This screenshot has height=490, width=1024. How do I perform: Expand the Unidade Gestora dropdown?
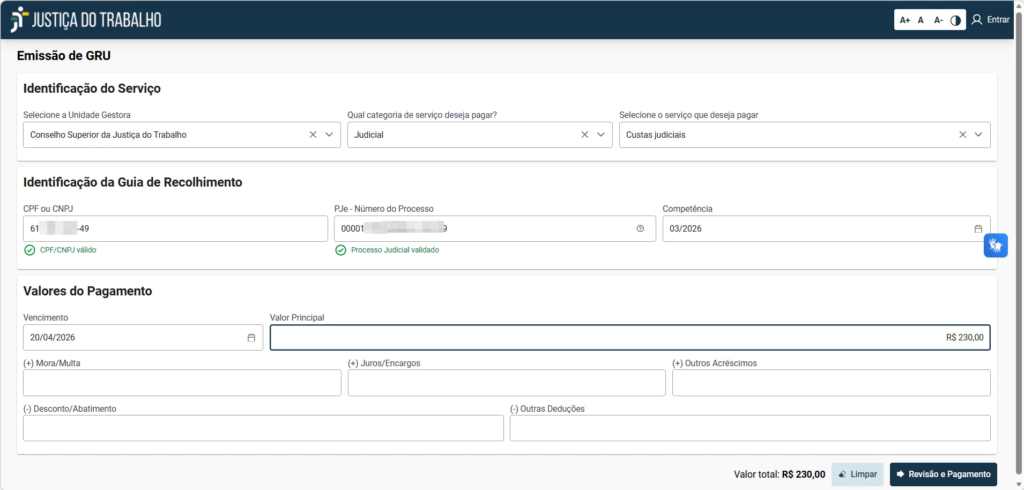pyautogui.click(x=329, y=135)
